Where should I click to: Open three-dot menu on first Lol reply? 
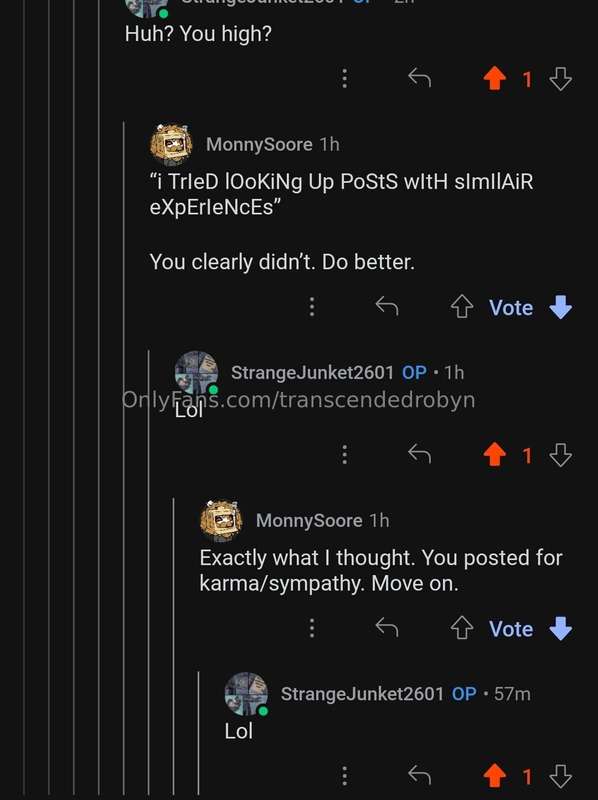tap(345, 454)
